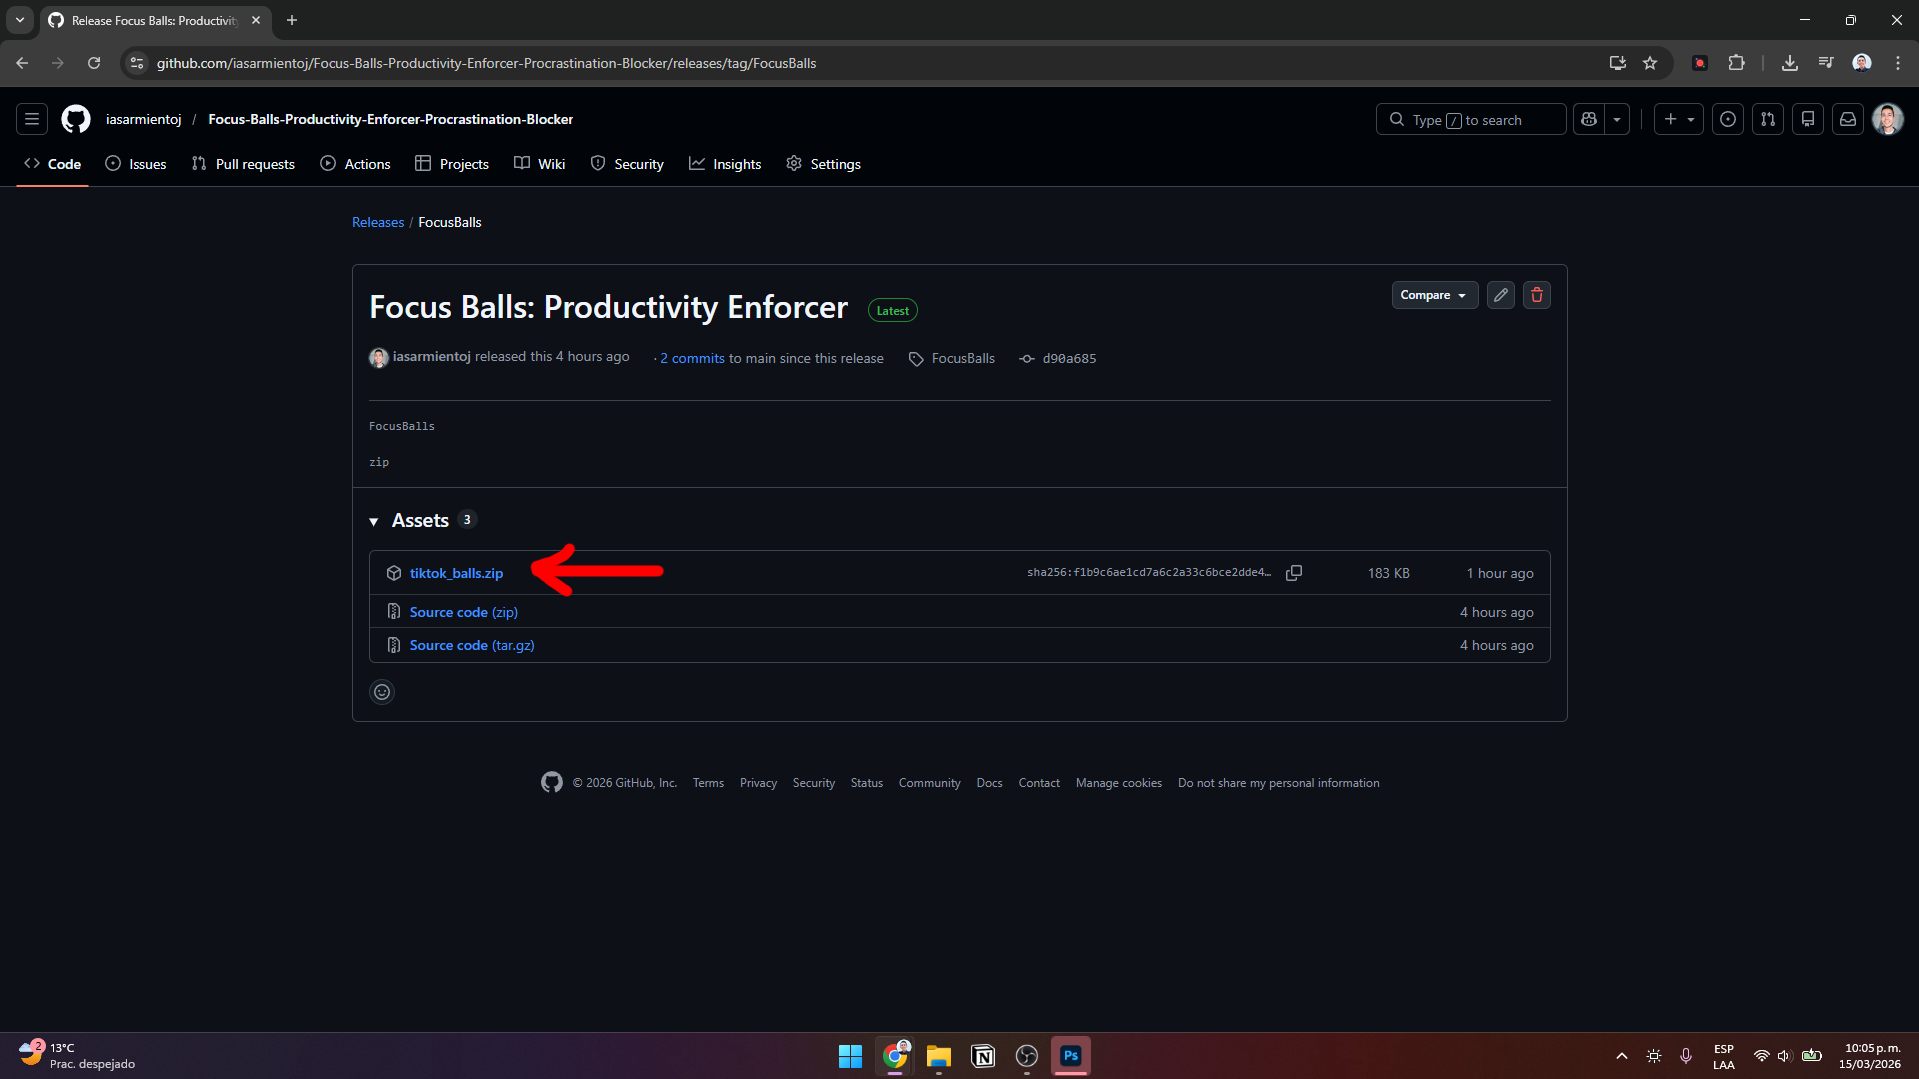1919x1079 pixels.
Task: Open the weather widget on taskbar
Action: click(x=78, y=1056)
